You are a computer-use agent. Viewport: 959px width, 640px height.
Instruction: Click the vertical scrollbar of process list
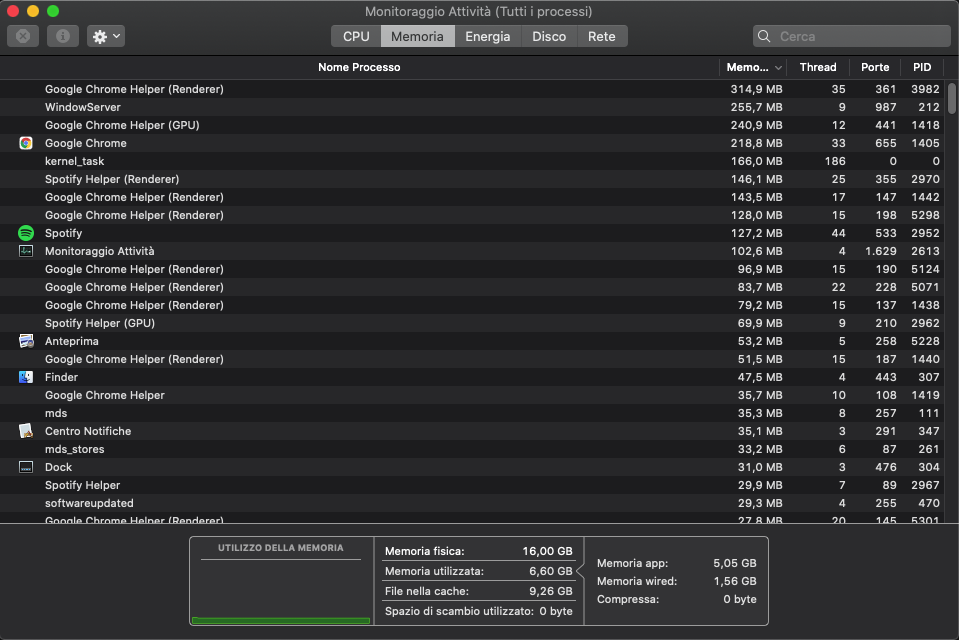pos(952,99)
